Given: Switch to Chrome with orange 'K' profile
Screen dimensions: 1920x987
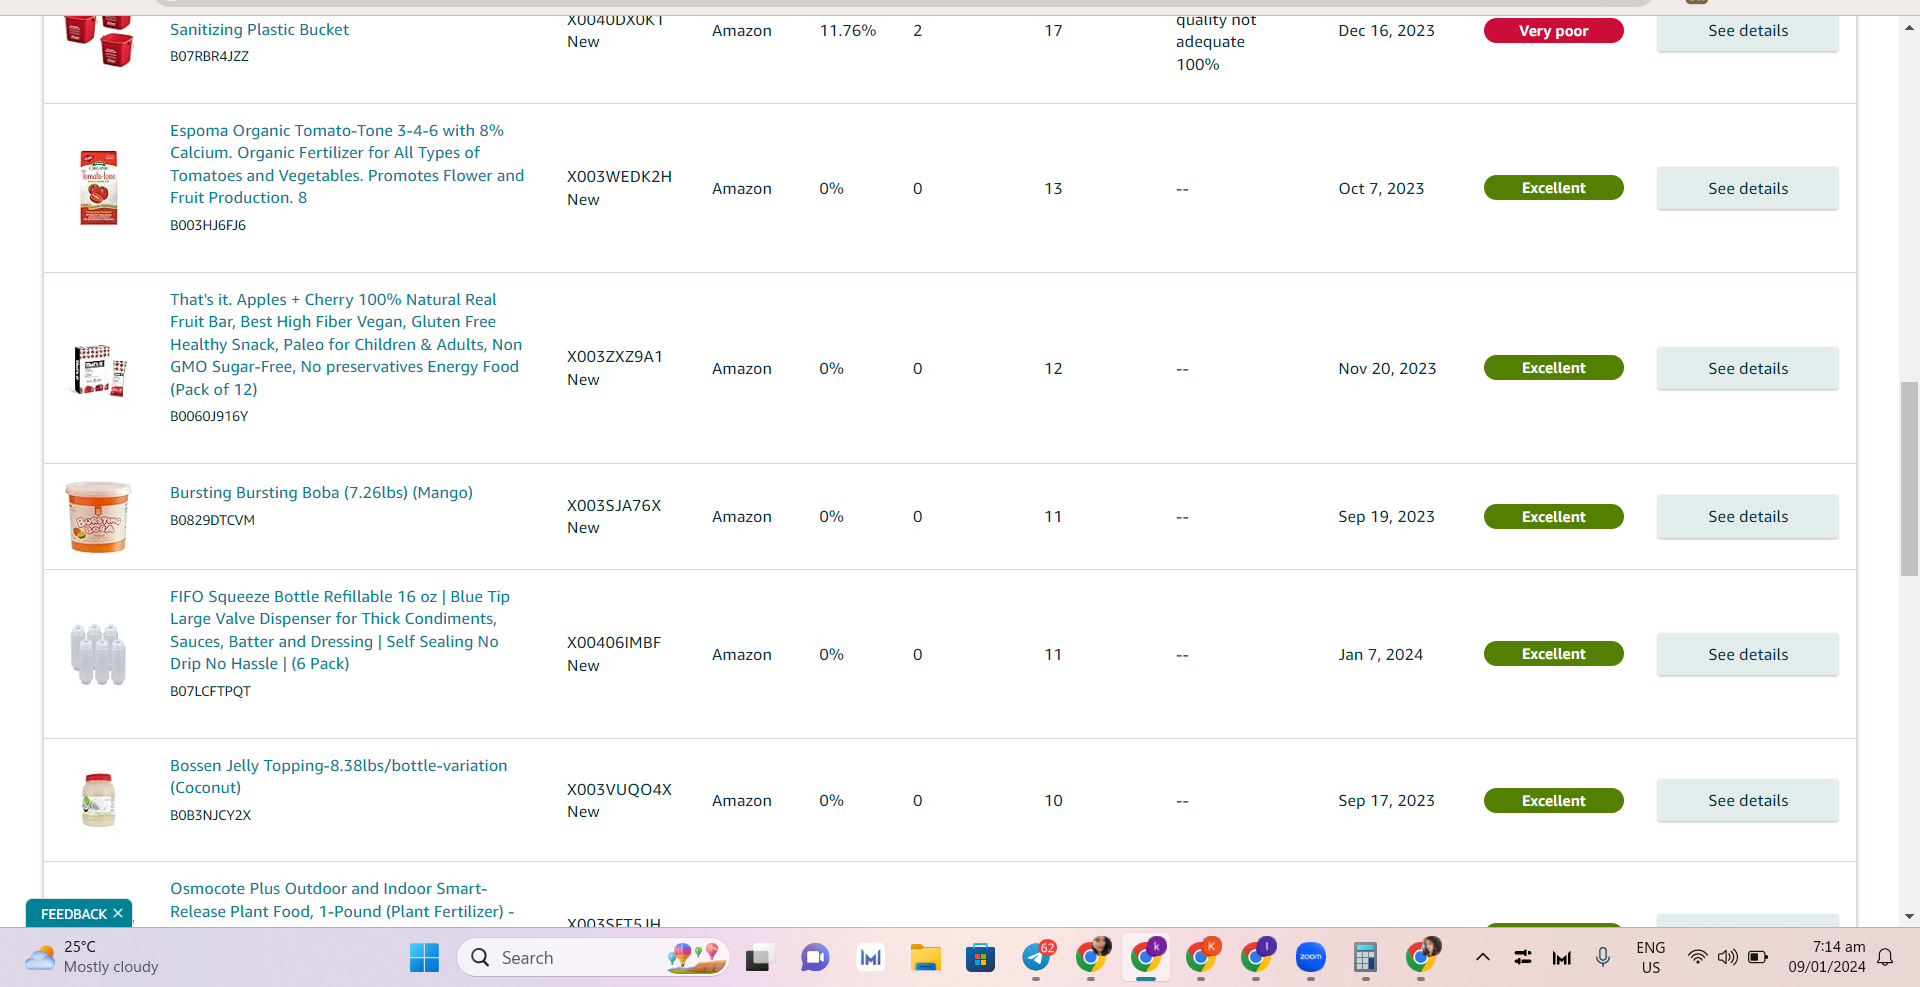Looking at the screenshot, I should point(1202,957).
